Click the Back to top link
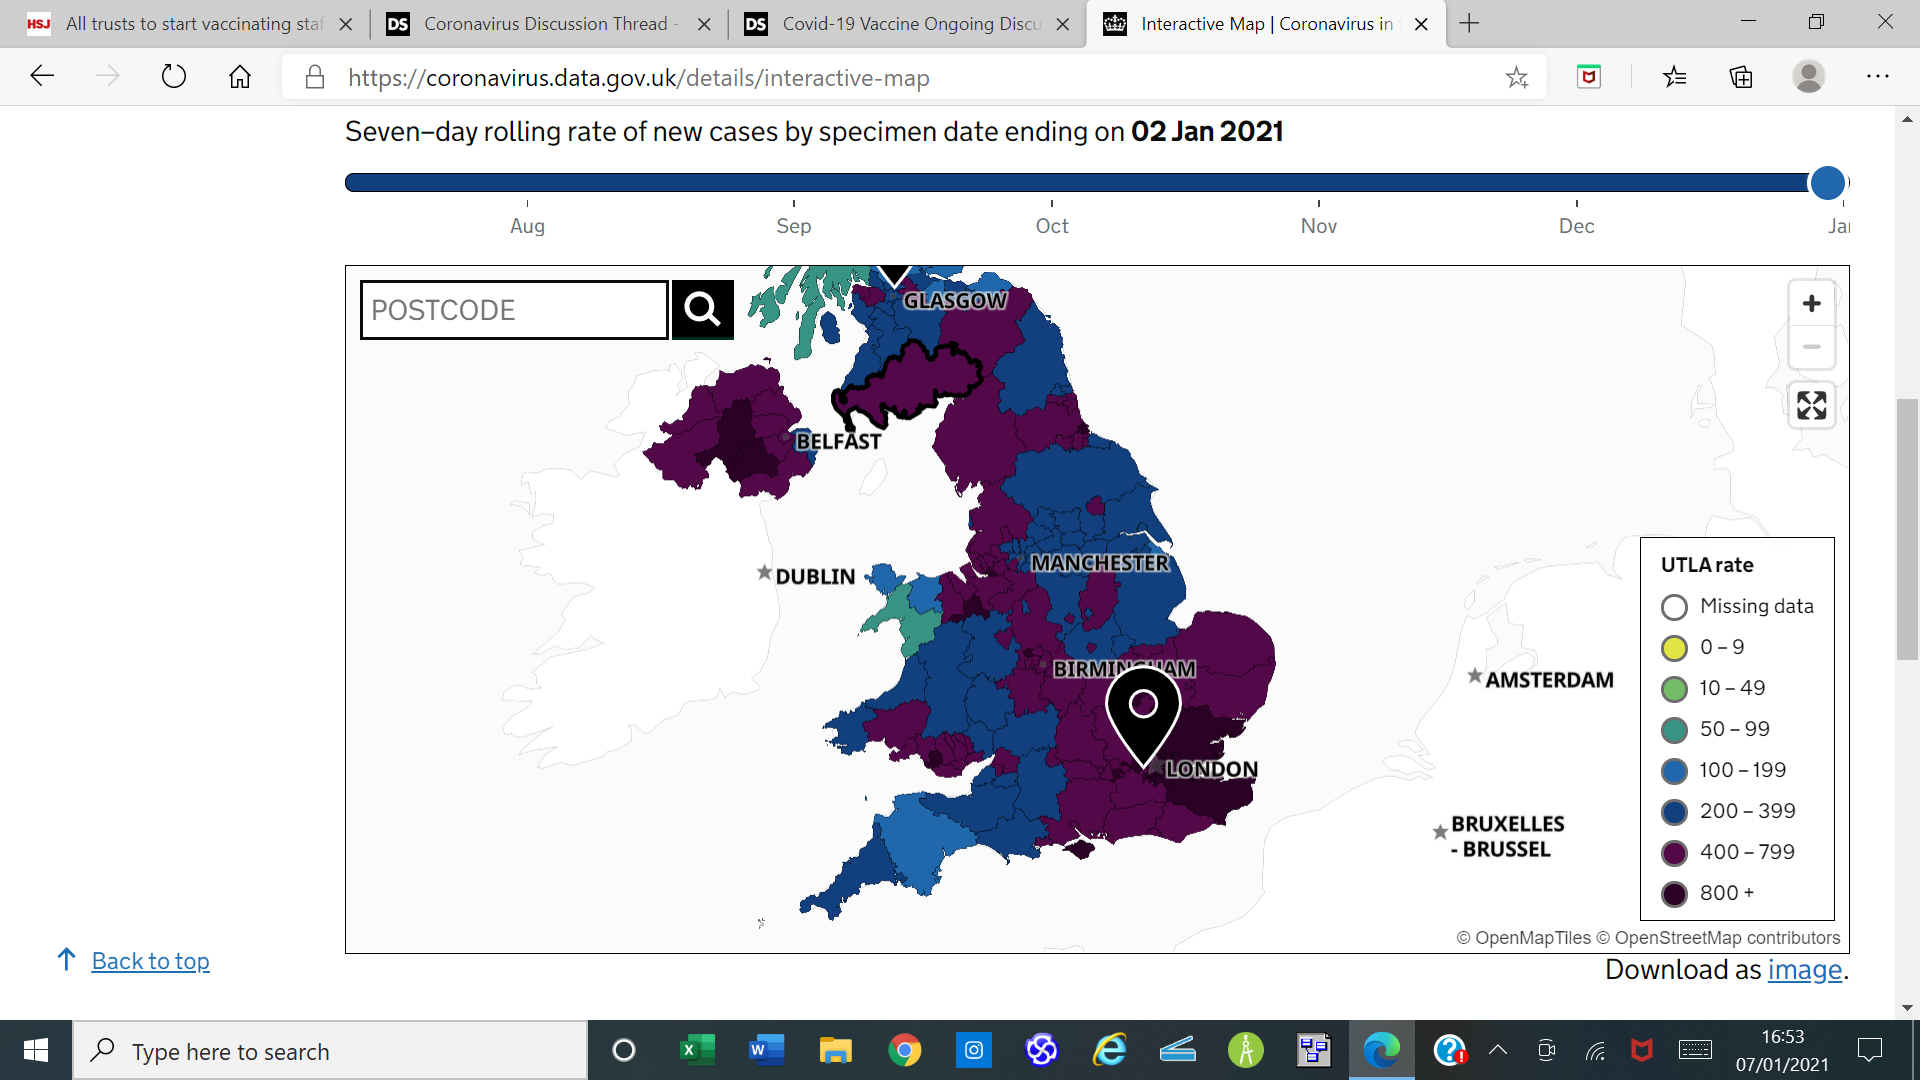This screenshot has height=1080, width=1920. click(150, 961)
